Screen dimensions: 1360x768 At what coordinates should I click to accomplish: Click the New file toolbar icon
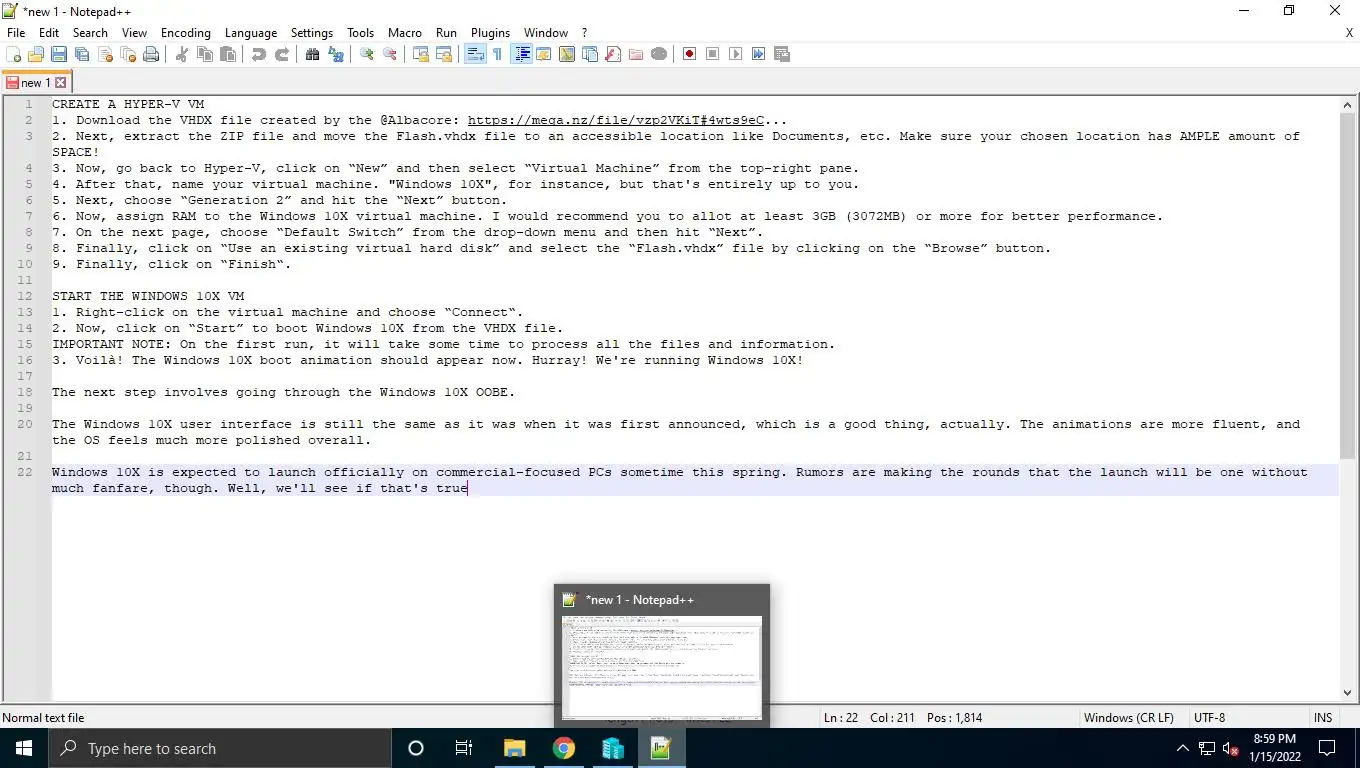click(x=14, y=54)
